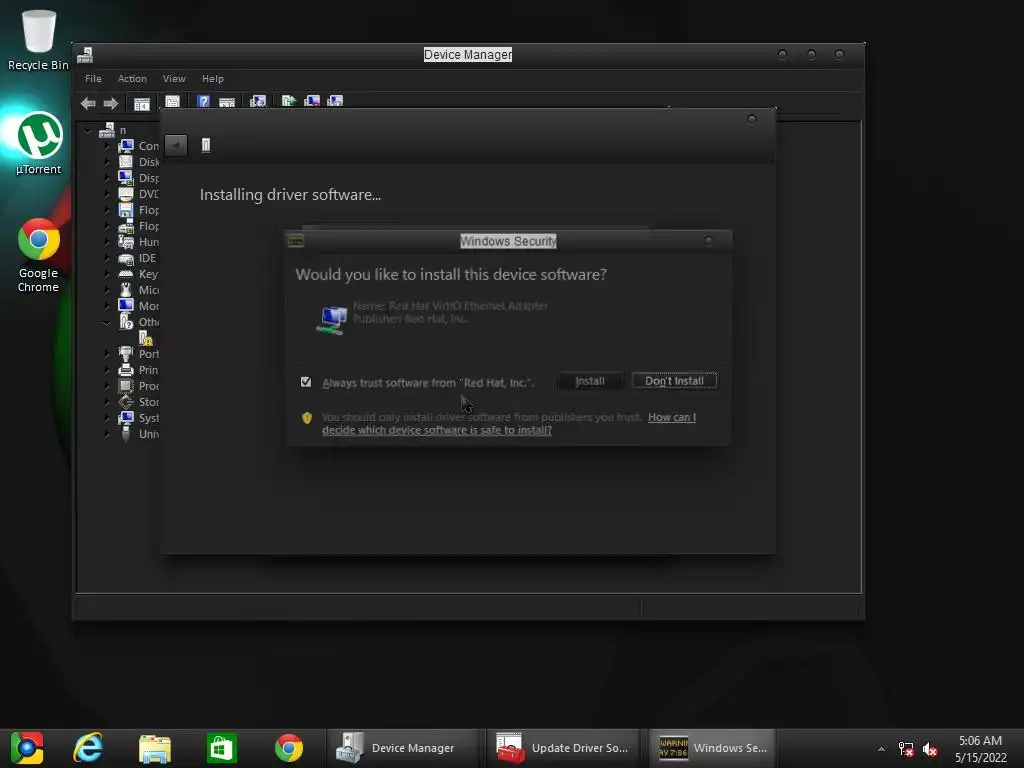1024x768 pixels.
Task: Click the blue Help question-mark toolbar icon
Action: click(x=203, y=102)
